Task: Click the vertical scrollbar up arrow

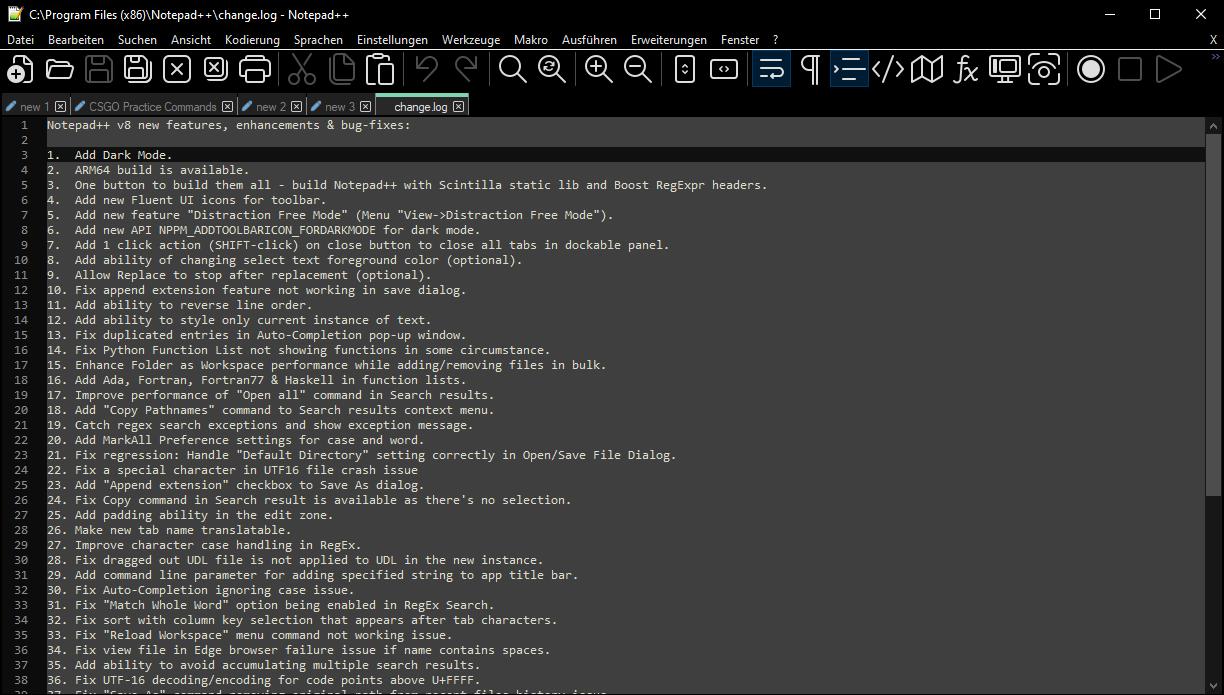Action: [1214, 126]
